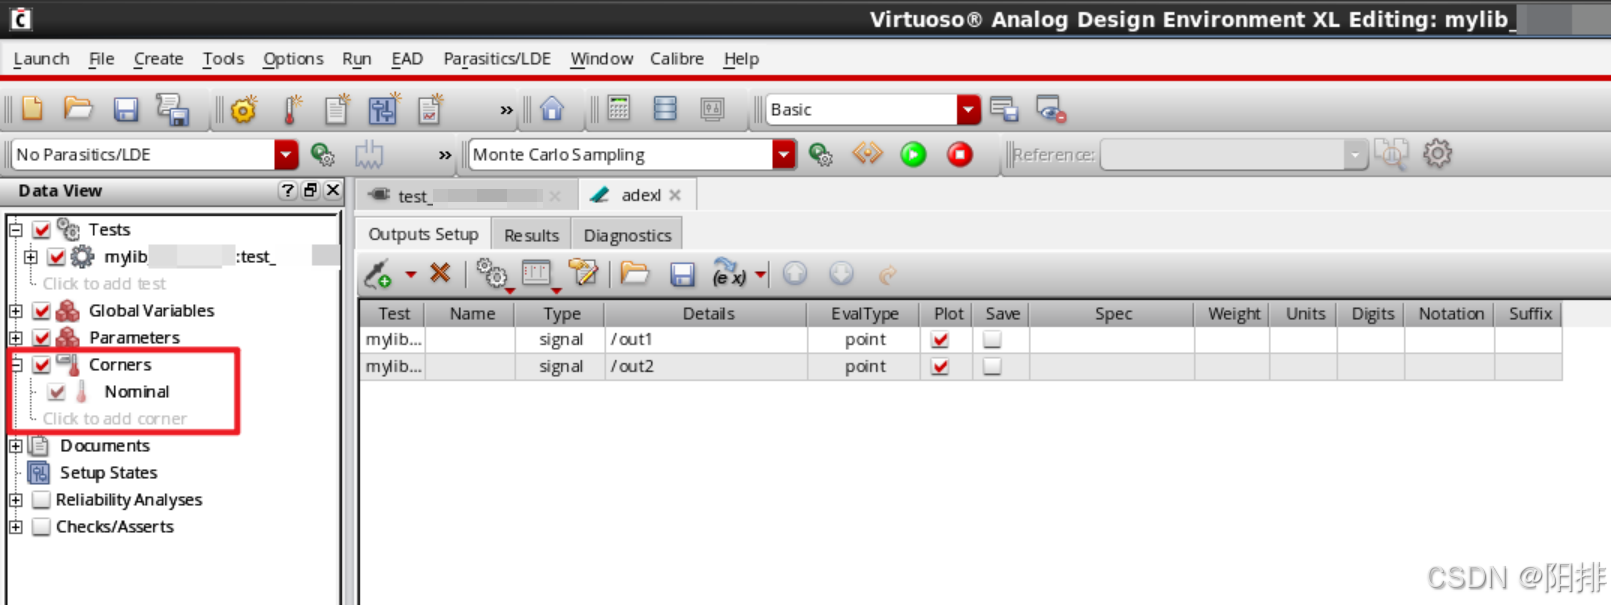Click the save-as script icon in top toolbar
The image size is (1611, 605).
click(x=173, y=110)
